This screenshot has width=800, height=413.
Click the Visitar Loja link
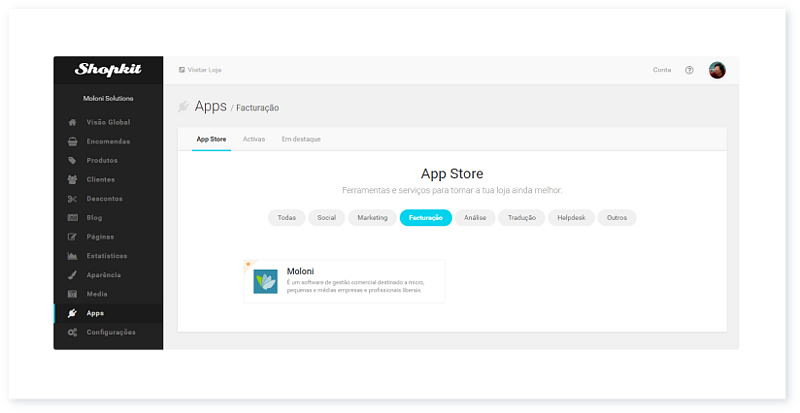pyautogui.click(x=205, y=70)
